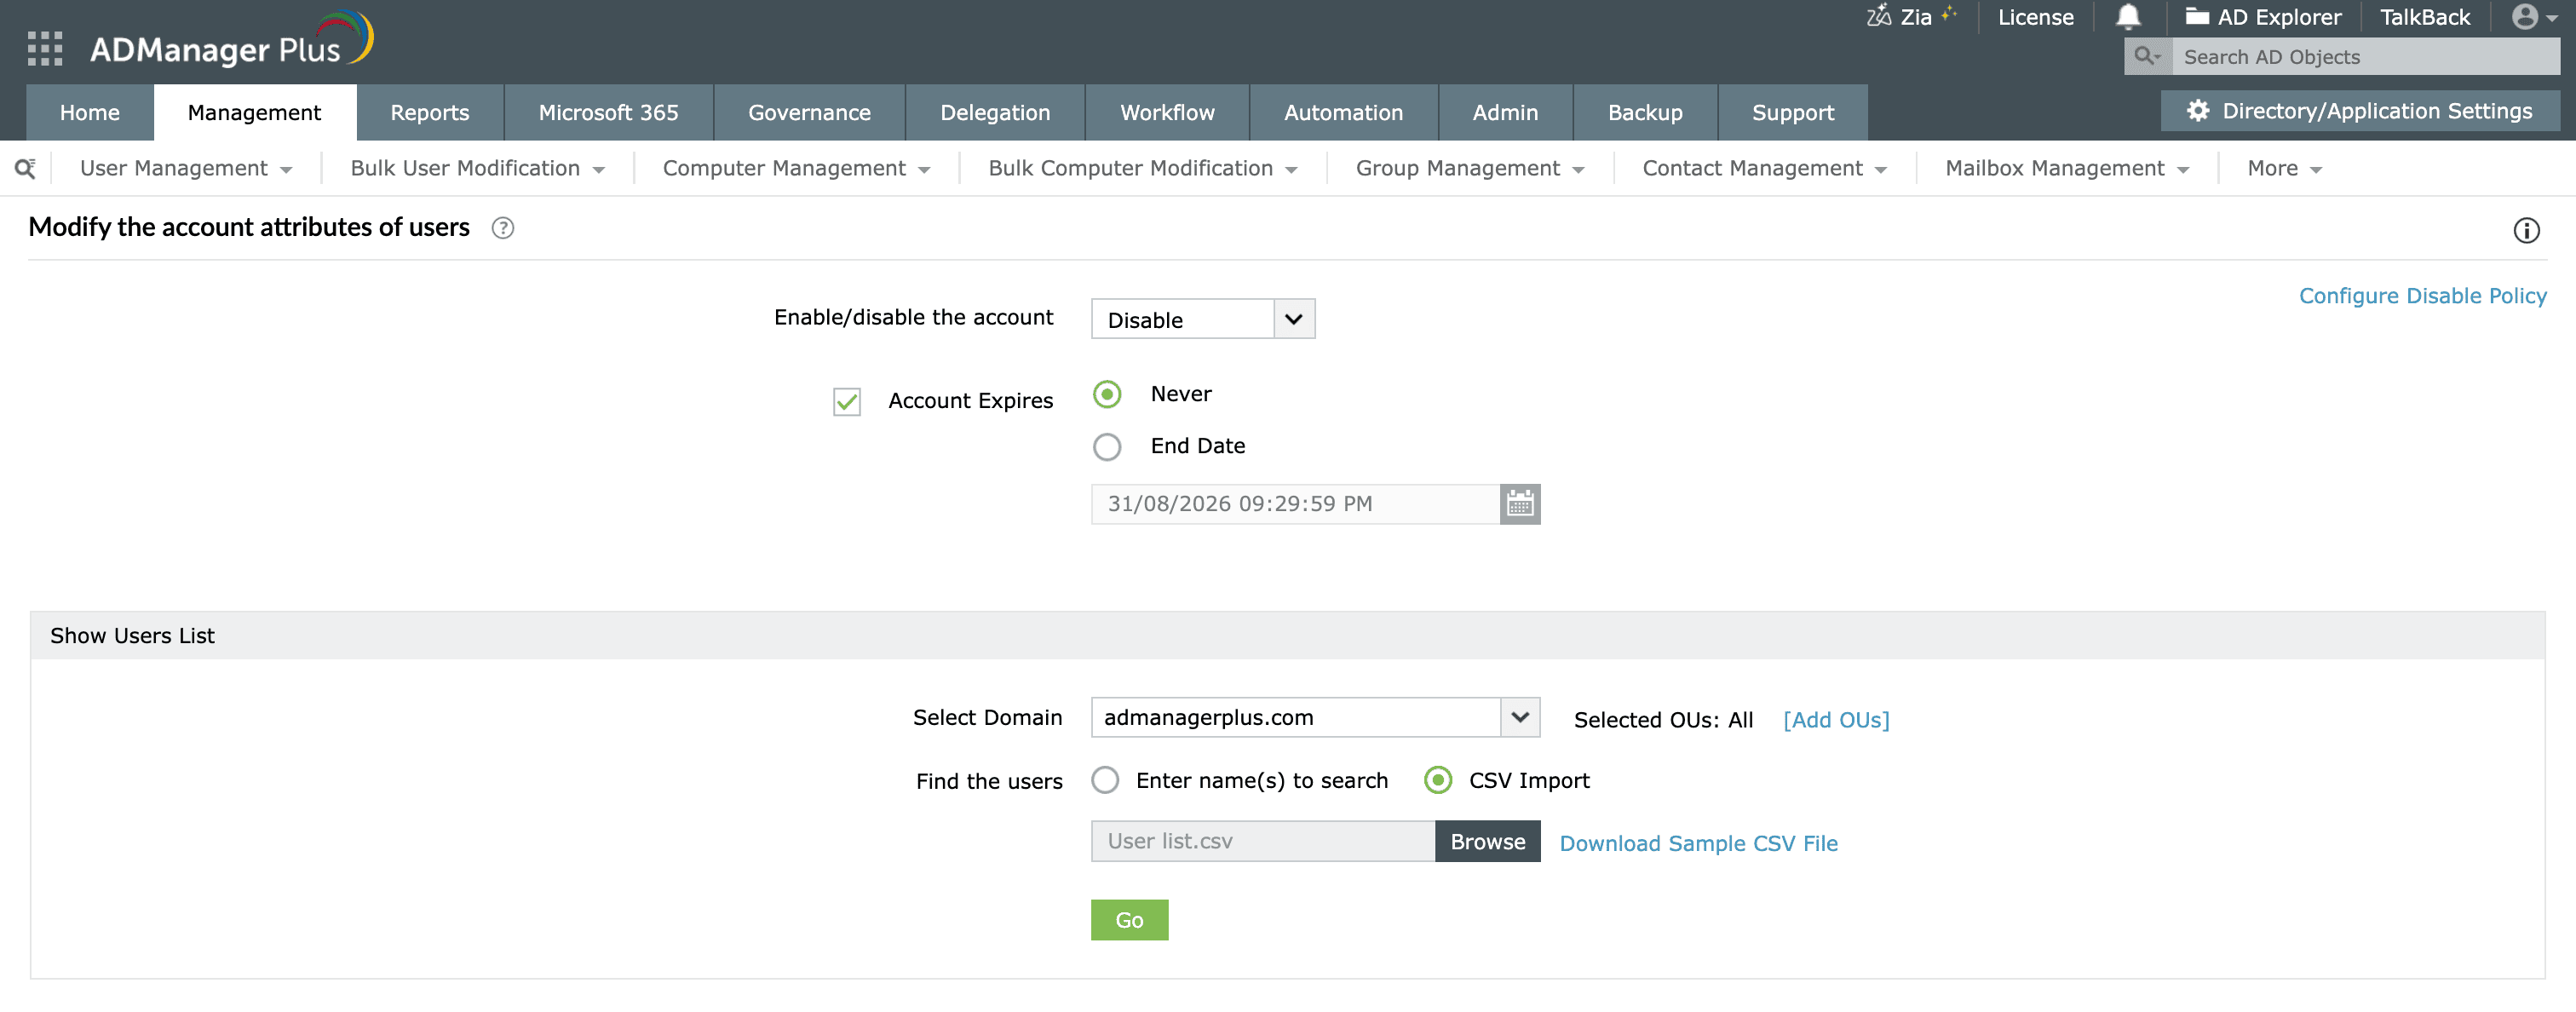Viewport: 2576px width, 1012px height.
Task: Switch to the Delegation tab
Action: tap(995, 112)
